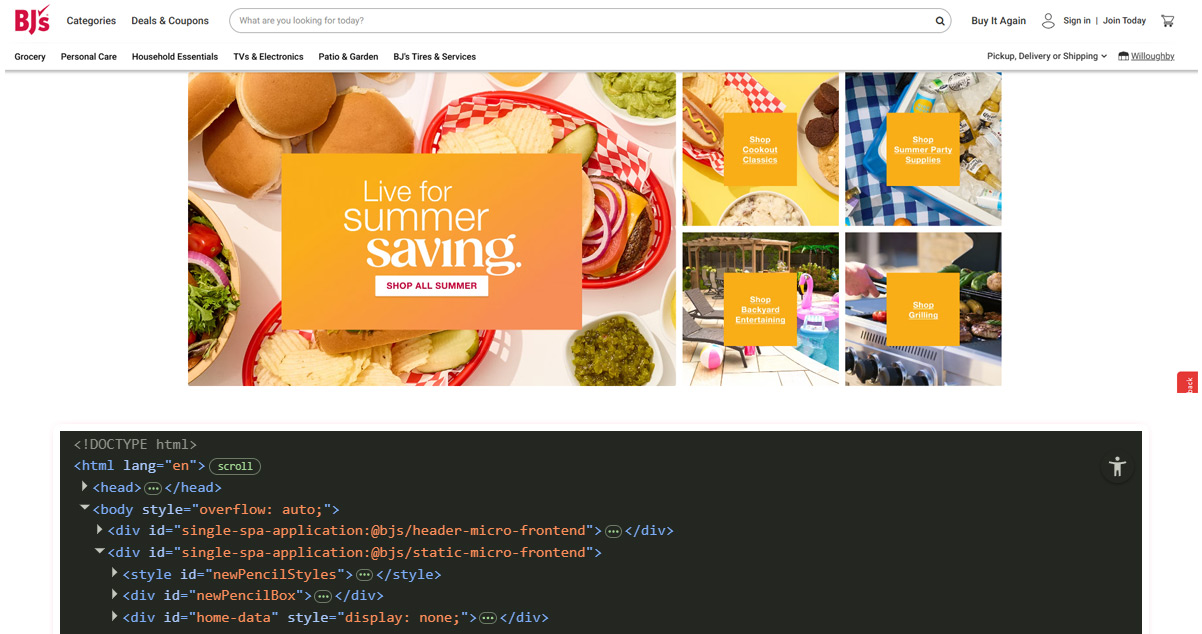
Task: Open the Grocery navigation item
Action: coord(30,57)
